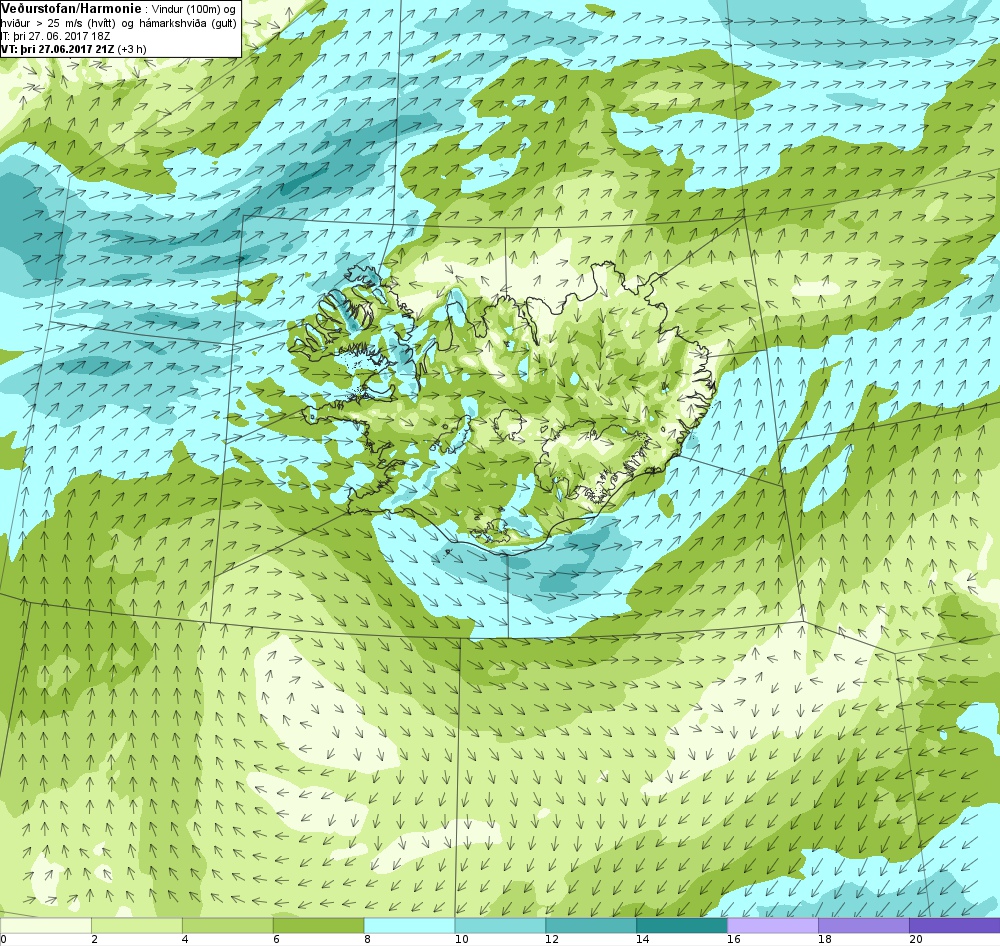Click the 'IT: þri 27. 06. 2017 18Z' line
The image size is (1000, 946).
55,36
